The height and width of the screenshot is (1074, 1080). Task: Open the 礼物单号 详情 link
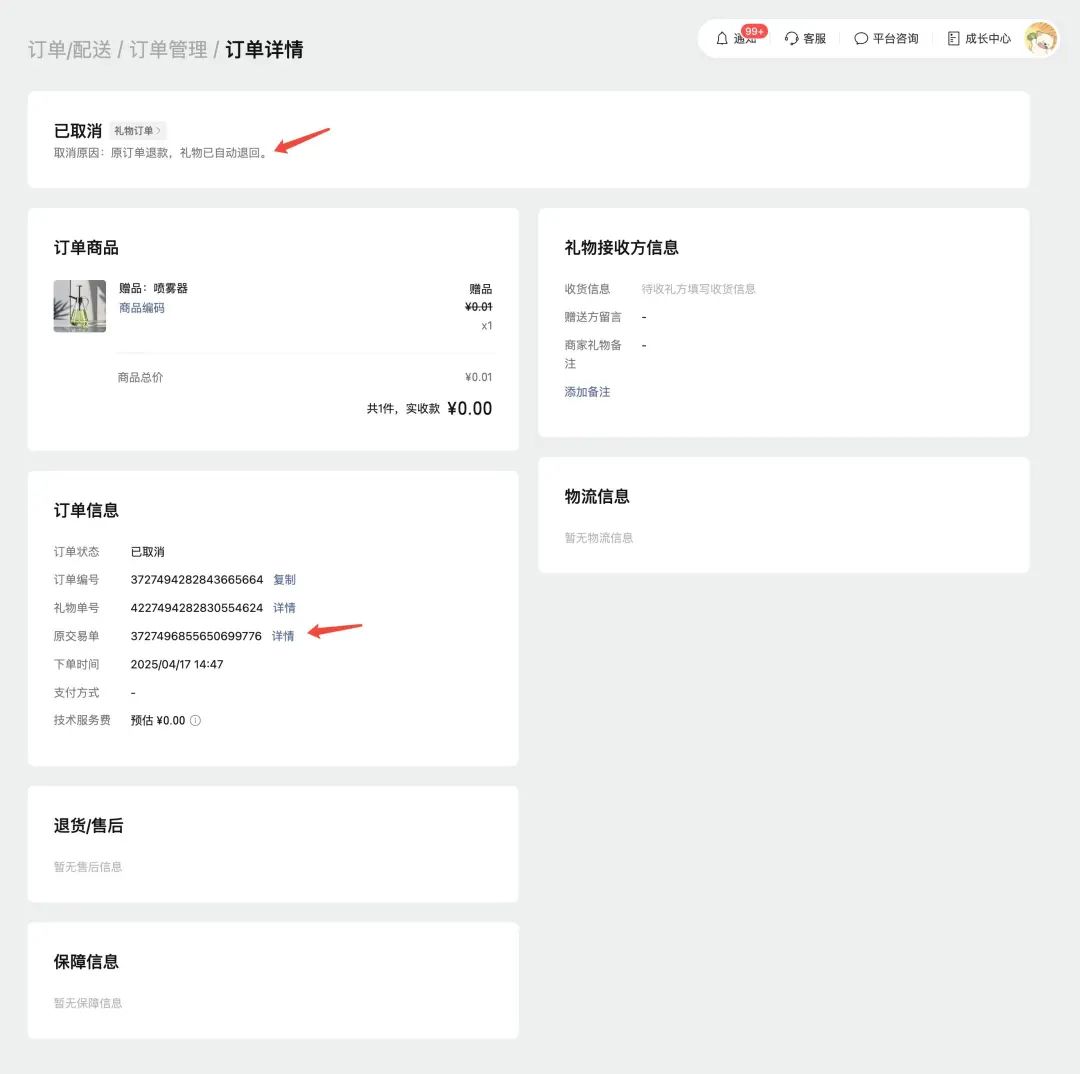coord(284,607)
